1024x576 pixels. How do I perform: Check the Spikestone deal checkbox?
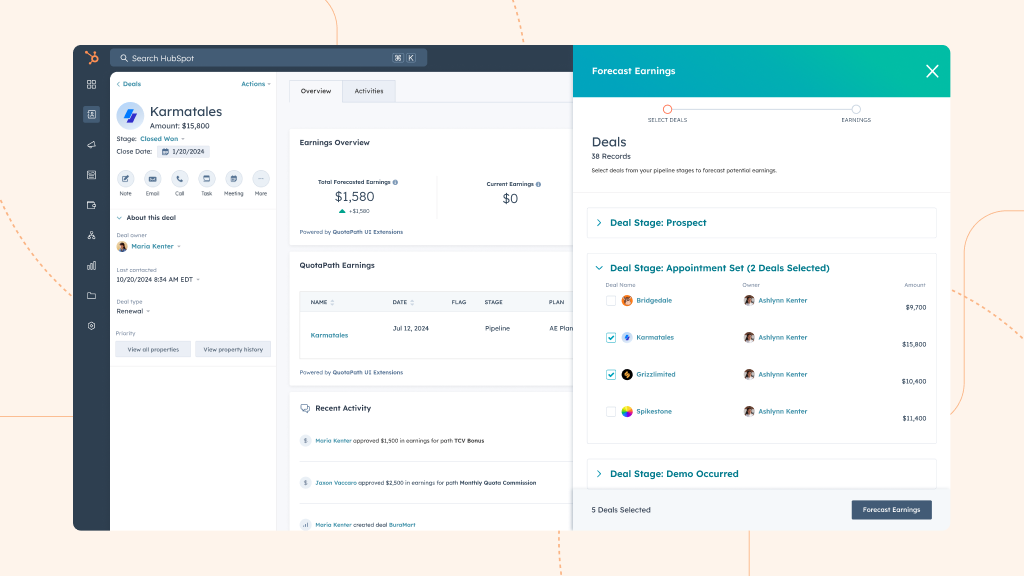(x=611, y=411)
